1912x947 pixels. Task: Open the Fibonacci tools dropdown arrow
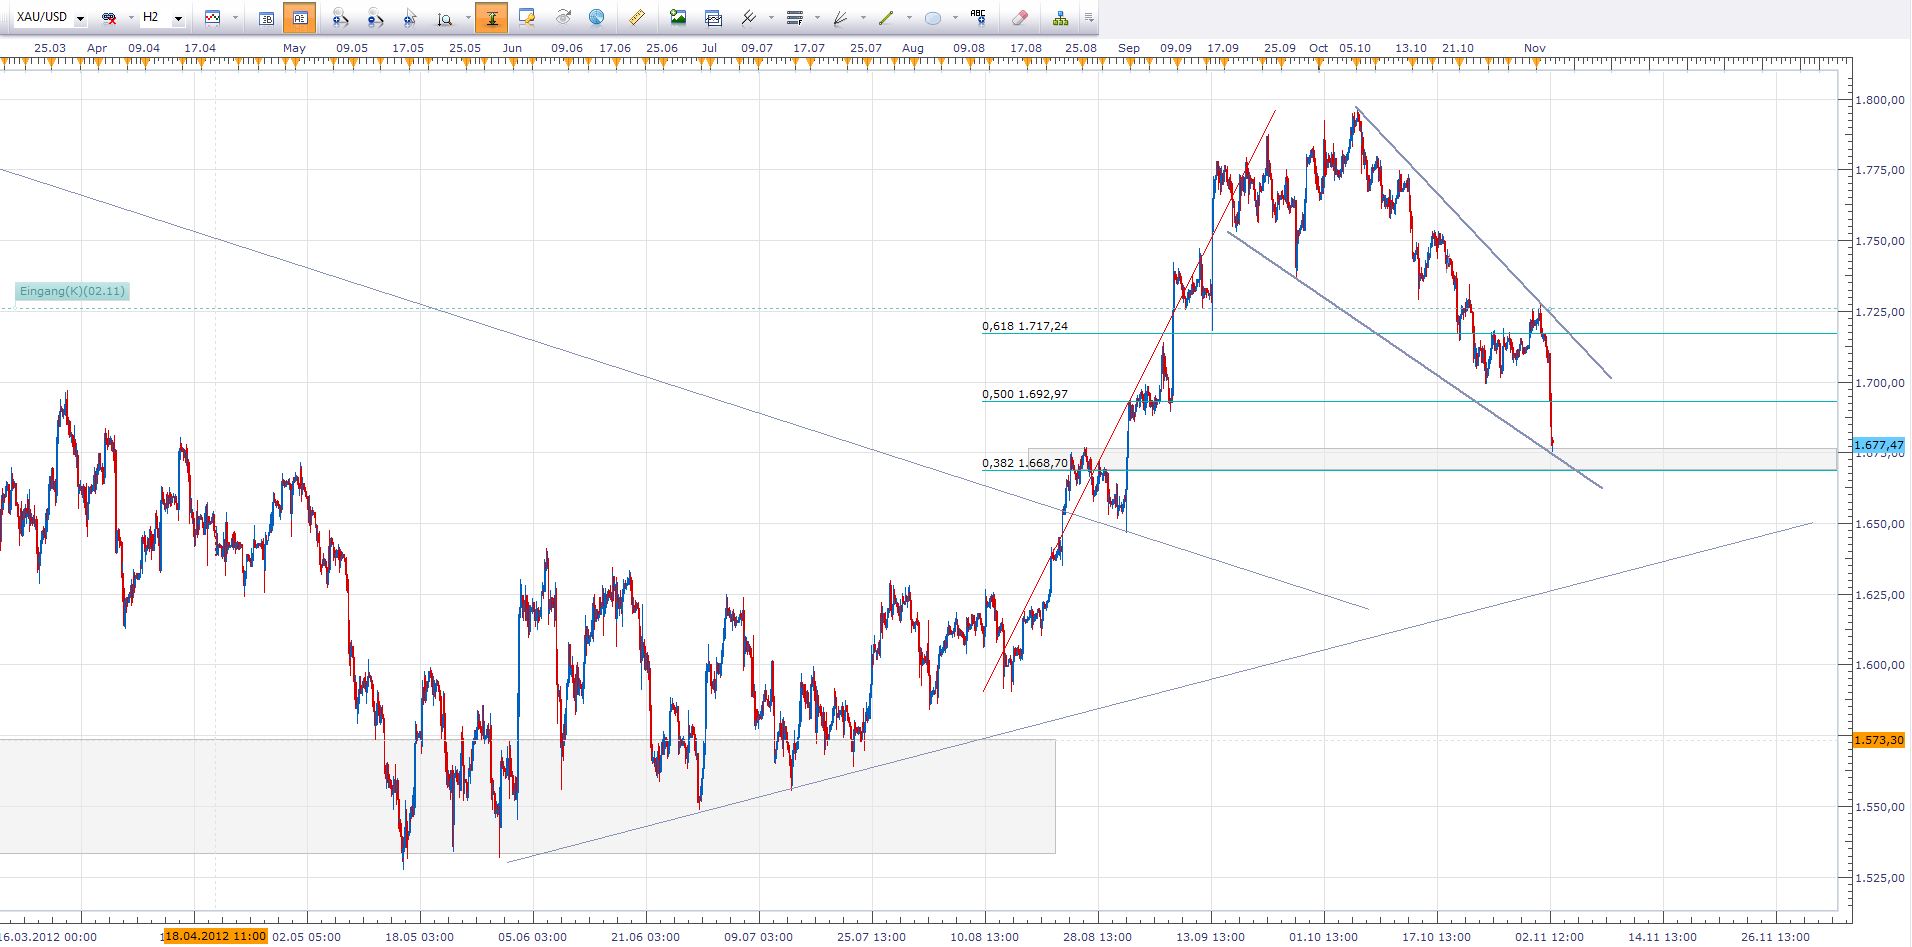(x=817, y=18)
